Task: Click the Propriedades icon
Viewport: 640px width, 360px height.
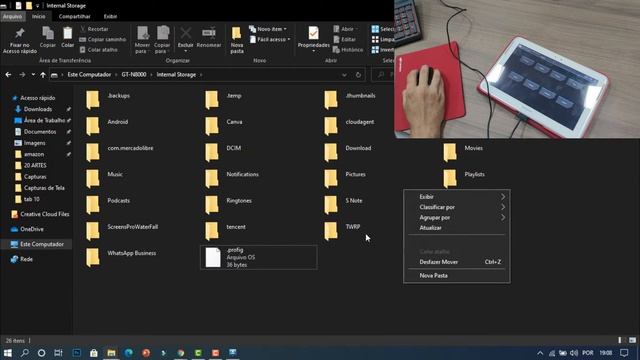Action: [313, 33]
